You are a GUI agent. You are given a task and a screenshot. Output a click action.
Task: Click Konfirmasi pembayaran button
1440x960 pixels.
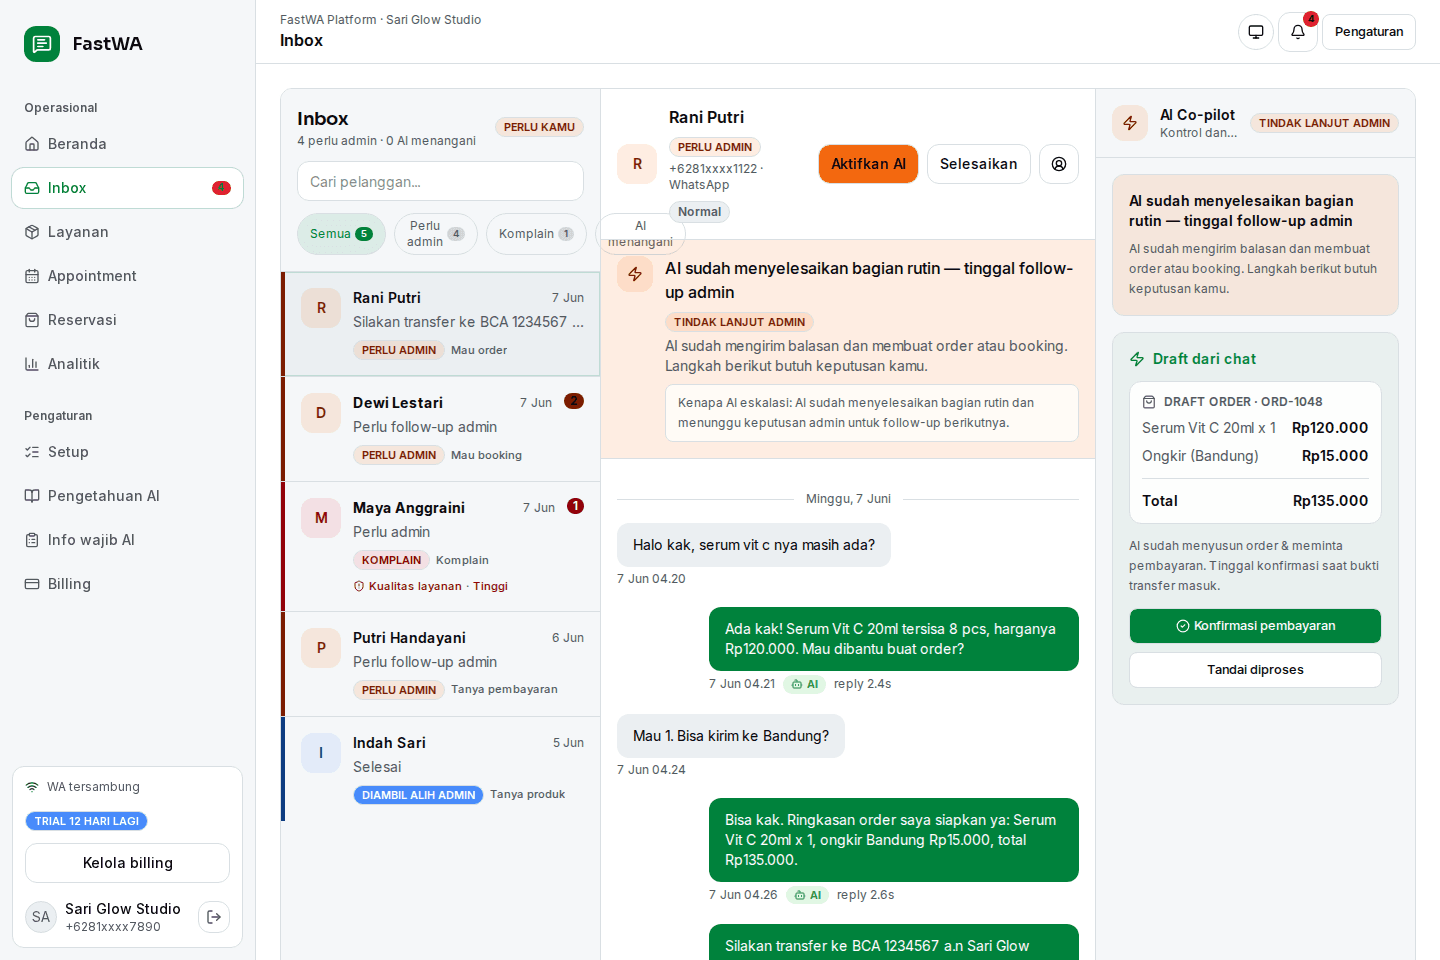[1255, 626]
